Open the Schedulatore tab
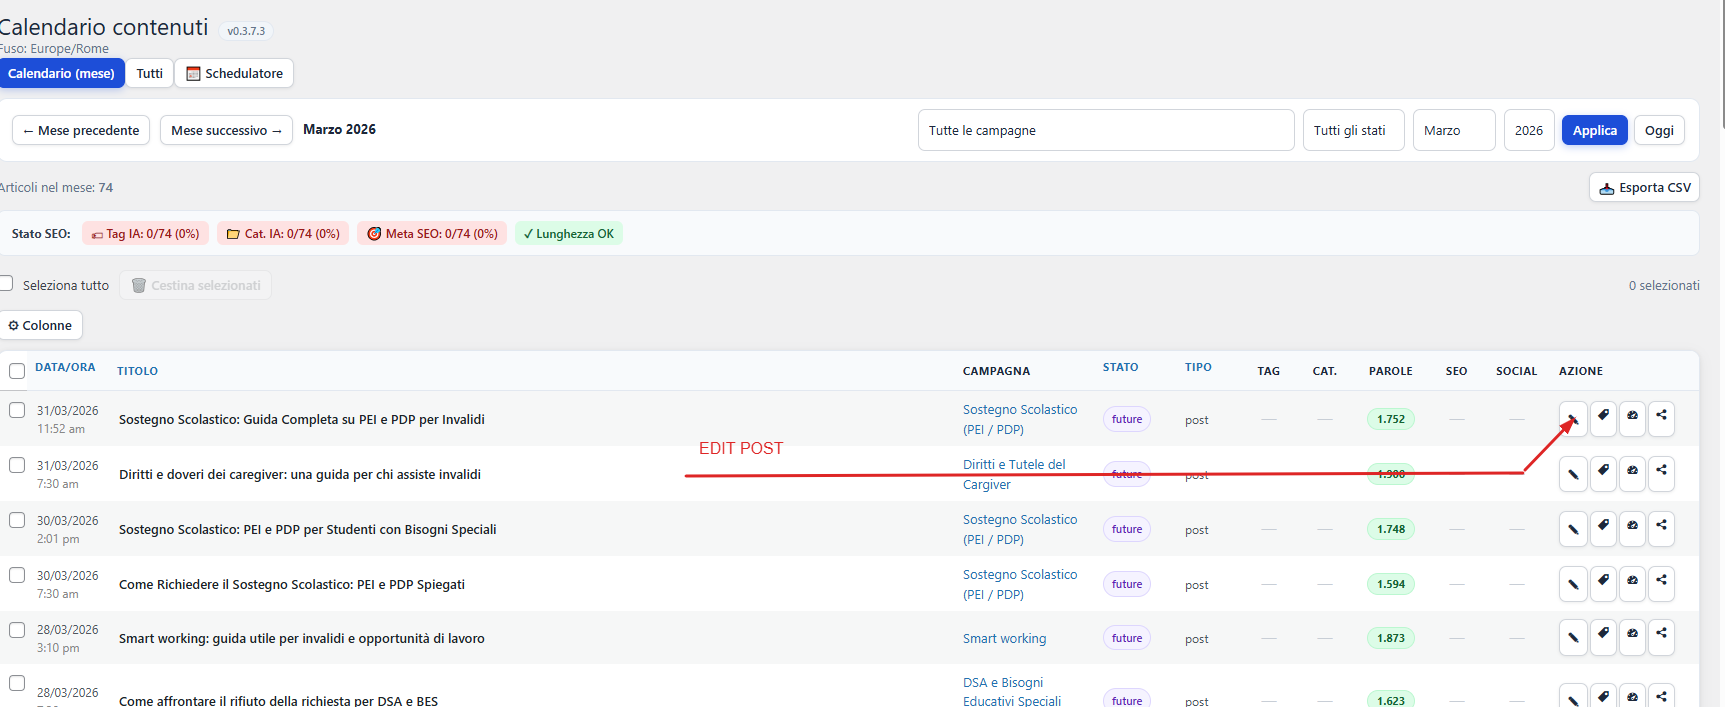This screenshot has height=707, width=1725. tap(234, 73)
